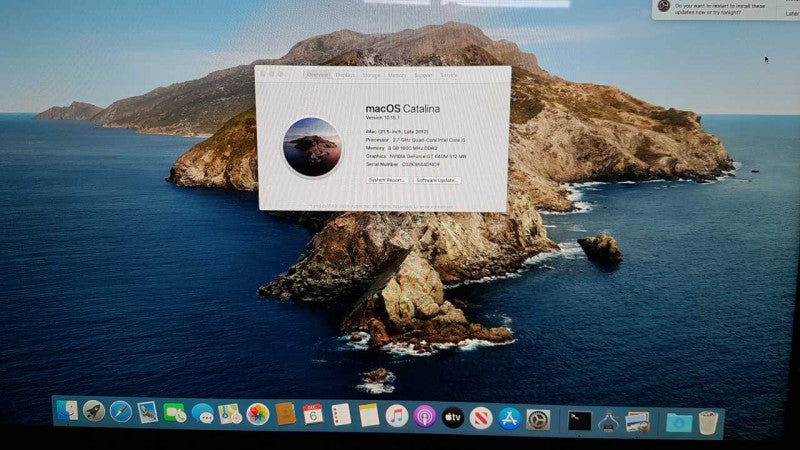Open App Store from Dock

coord(509,419)
